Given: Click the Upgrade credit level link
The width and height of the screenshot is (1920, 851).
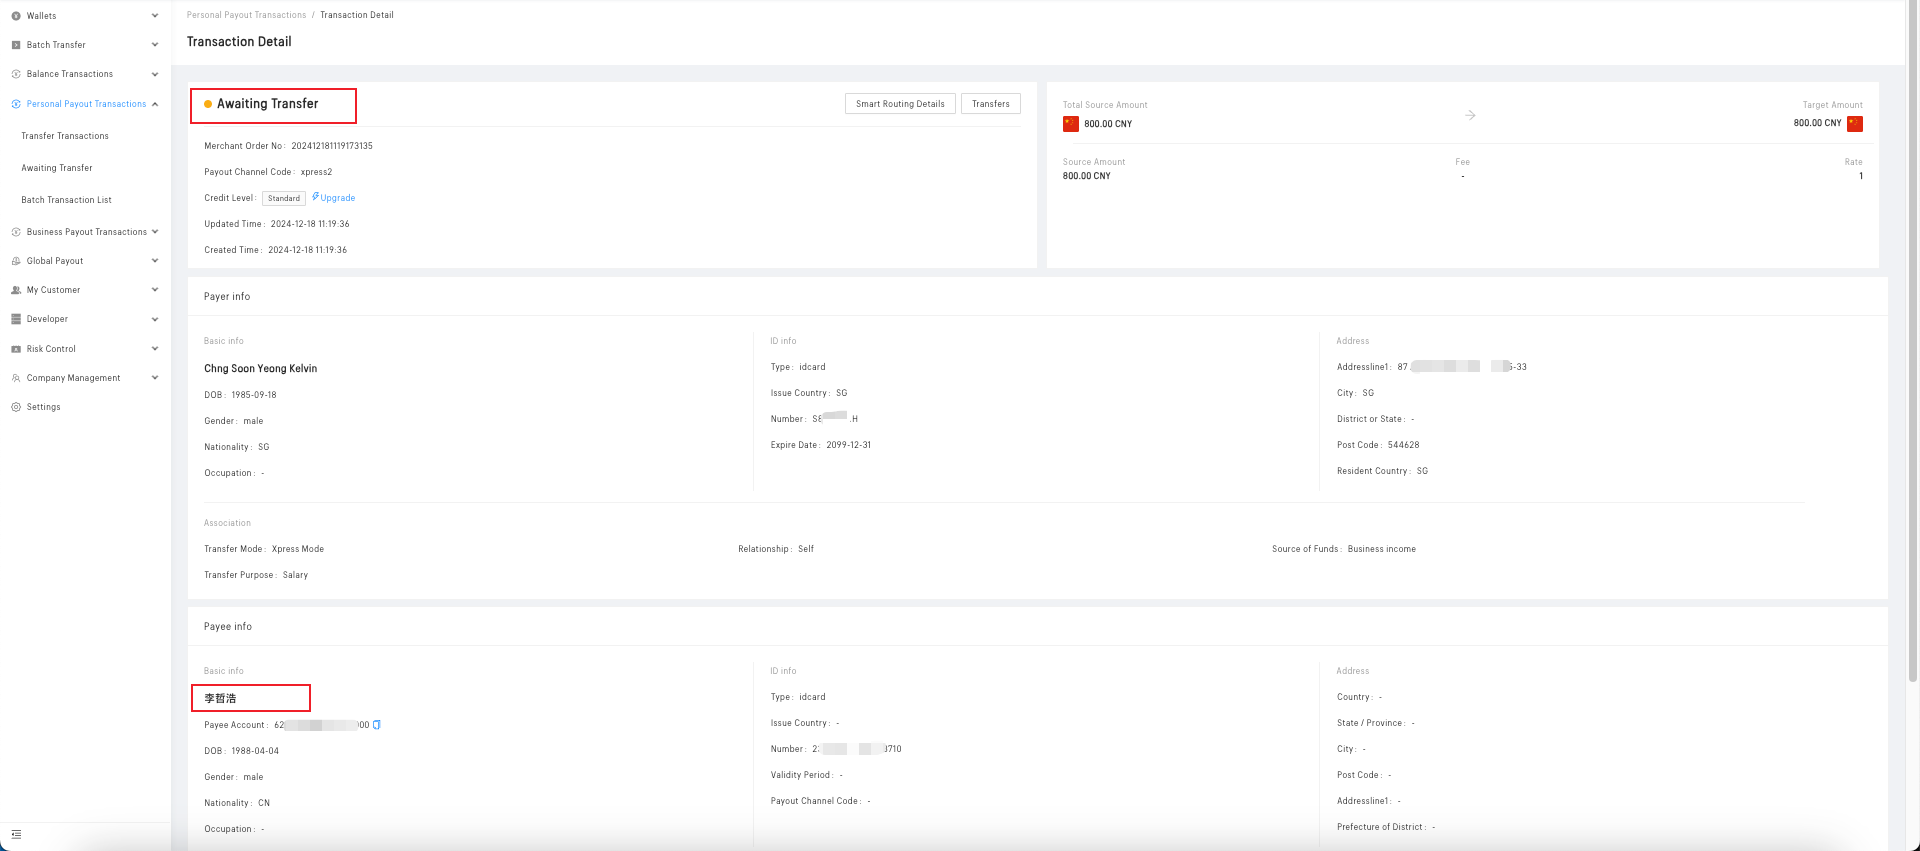Looking at the screenshot, I should point(337,198).
